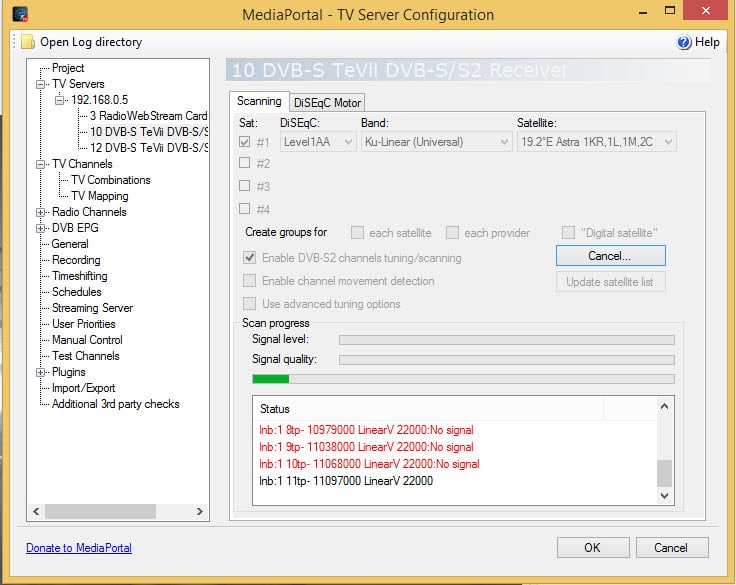Click the Cancel... scan button
This screenshot has width=736, height=585.
(x=611, y=256)
